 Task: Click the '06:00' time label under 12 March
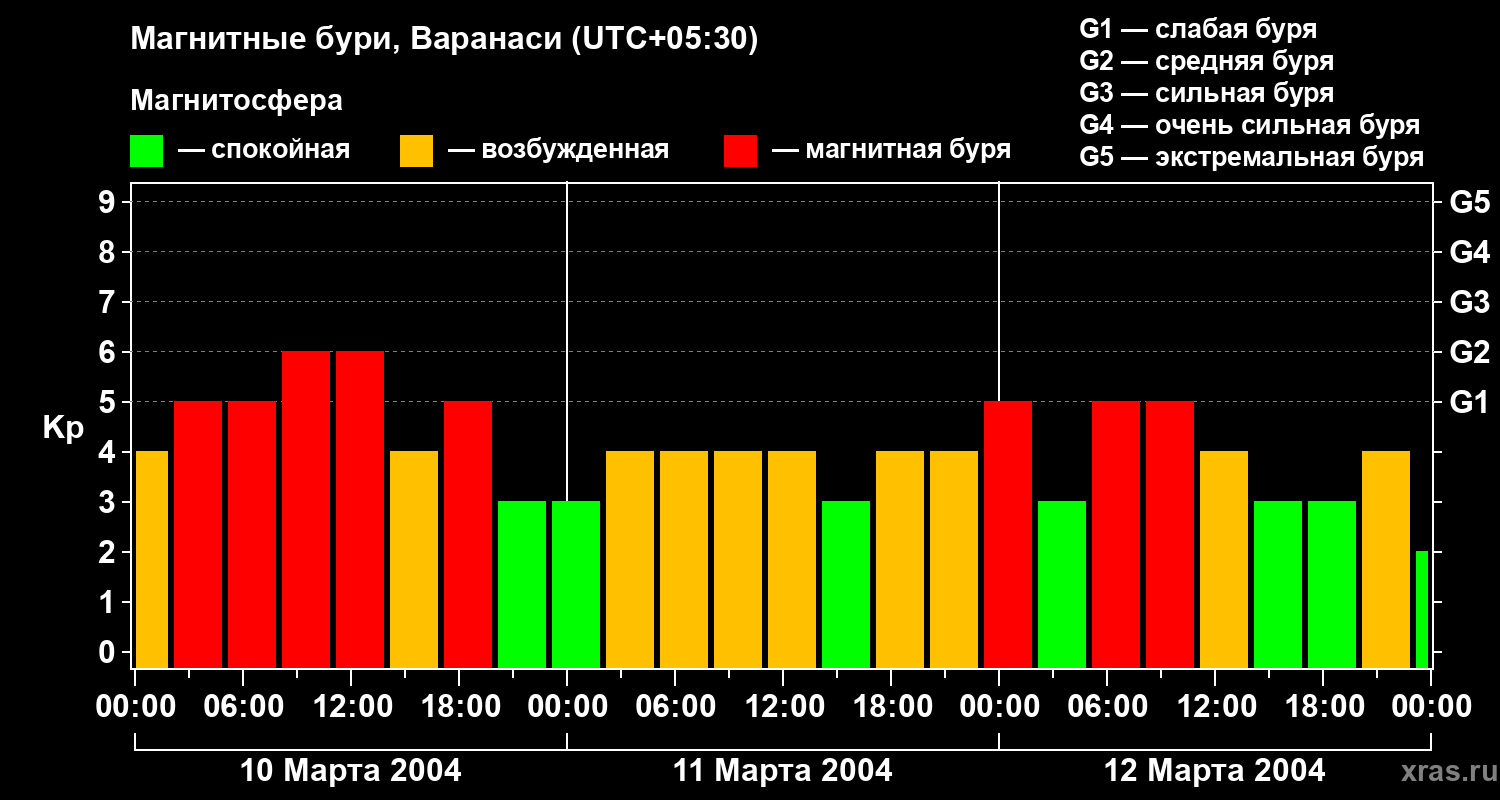[1107, 707]
